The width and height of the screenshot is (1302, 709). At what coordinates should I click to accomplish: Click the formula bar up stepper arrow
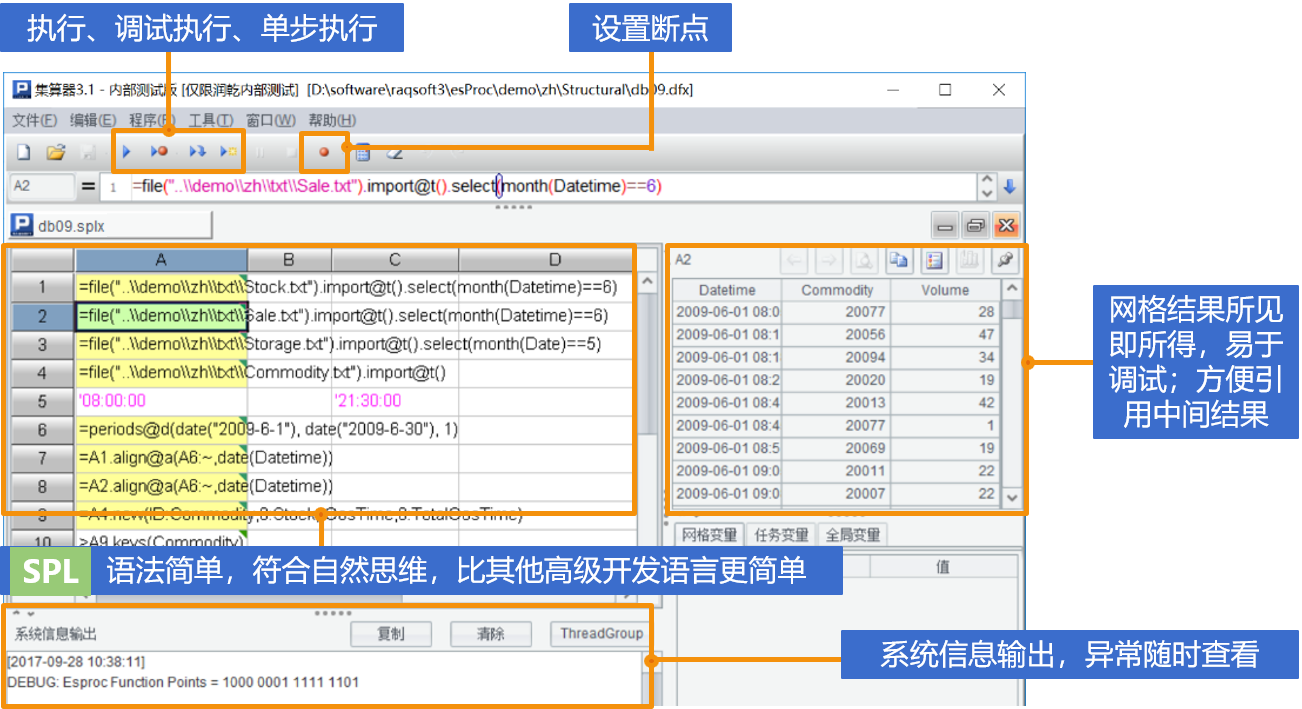point(987,180)
